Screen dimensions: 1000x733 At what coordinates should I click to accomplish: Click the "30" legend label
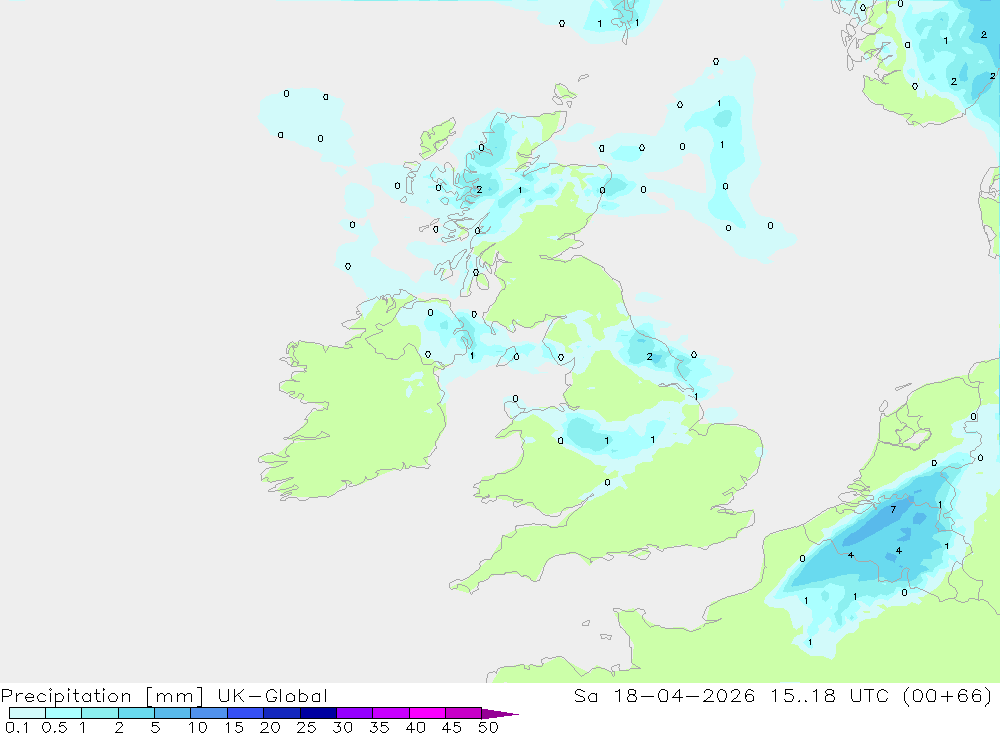pos(342,727)
